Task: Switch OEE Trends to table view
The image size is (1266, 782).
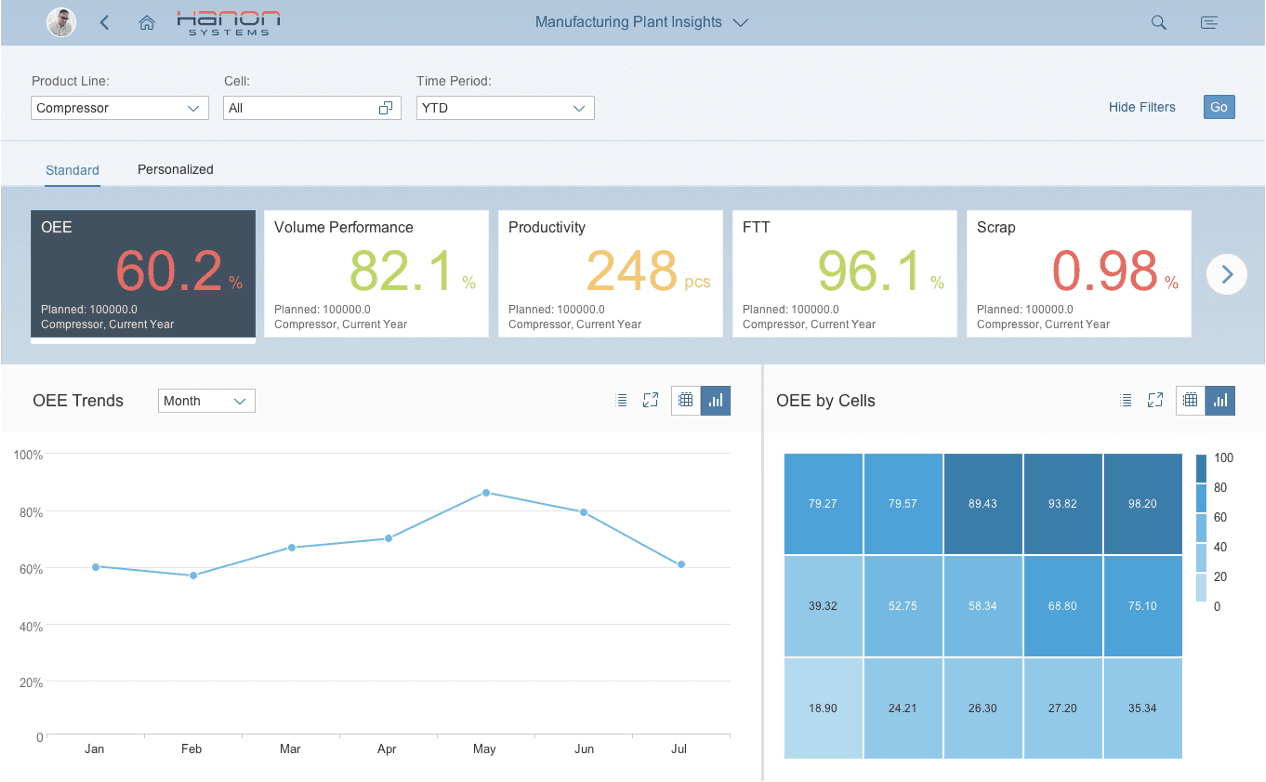Action: [x=686, y=400]
